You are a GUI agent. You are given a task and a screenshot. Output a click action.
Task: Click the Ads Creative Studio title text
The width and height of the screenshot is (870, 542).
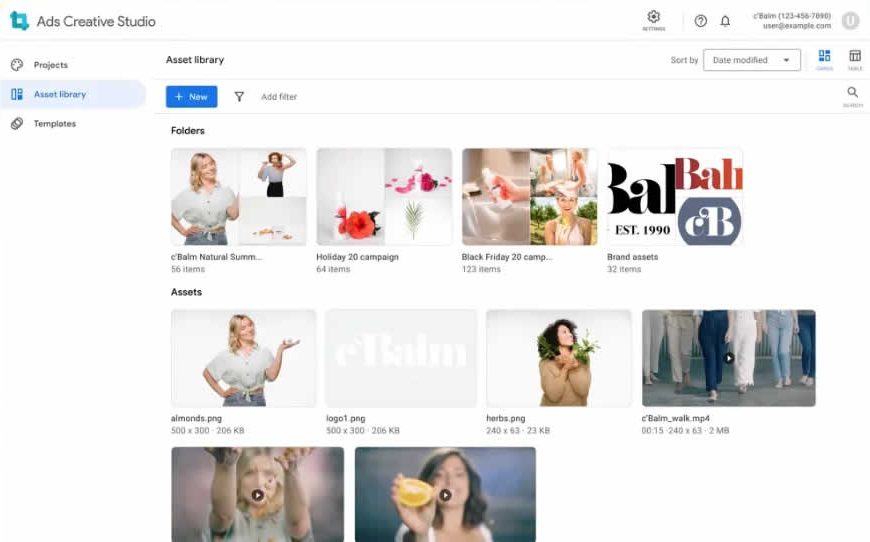pos(96,22)
